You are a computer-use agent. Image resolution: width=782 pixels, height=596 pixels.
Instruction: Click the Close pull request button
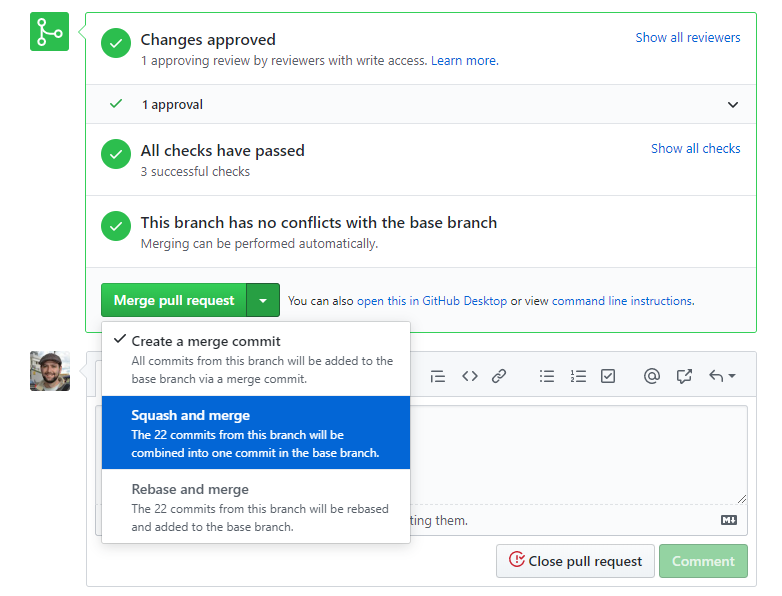click(x=575, y=561)
